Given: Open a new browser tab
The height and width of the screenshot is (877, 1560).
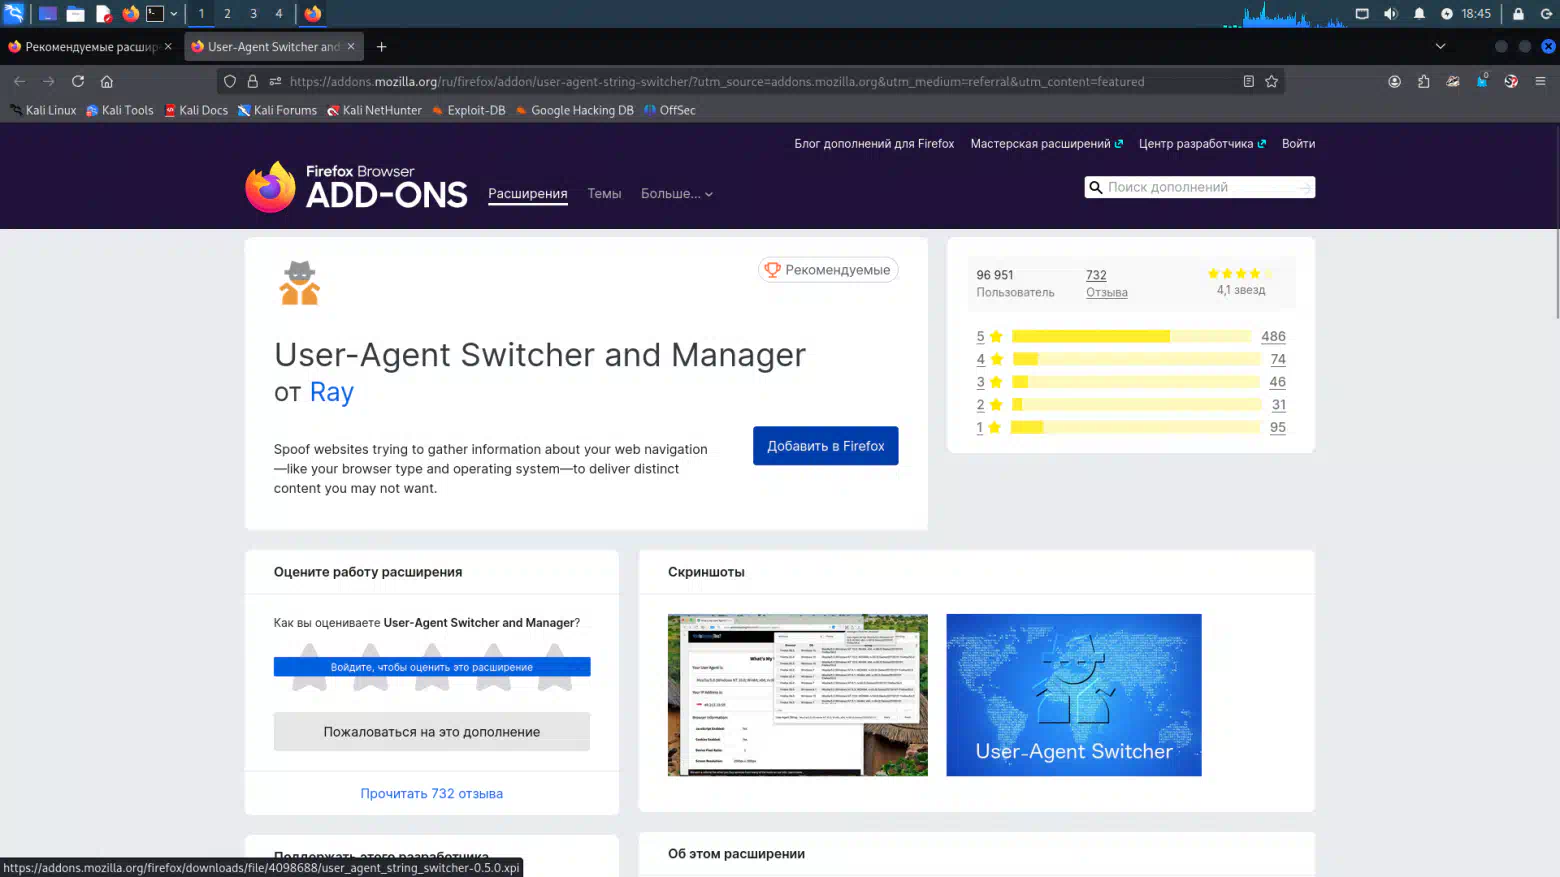Looking at the screenshot, I should 381,46.
